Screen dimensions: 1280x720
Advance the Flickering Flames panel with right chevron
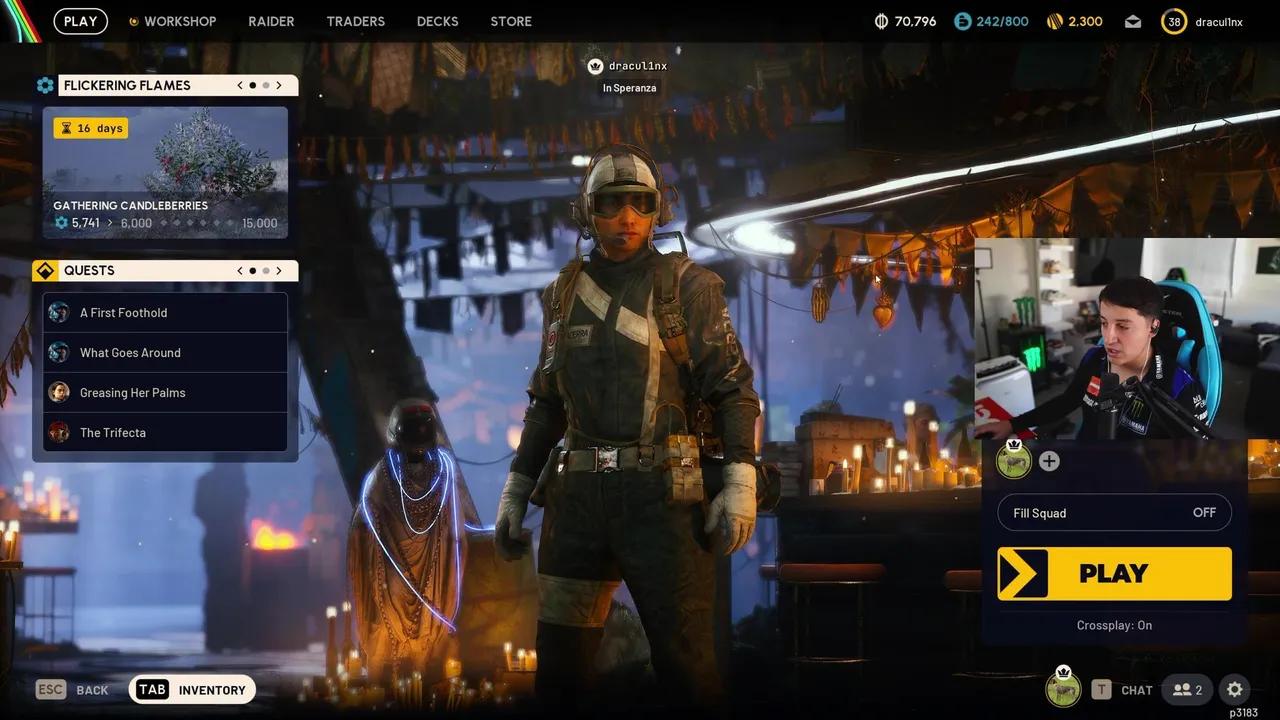[279, 85]
